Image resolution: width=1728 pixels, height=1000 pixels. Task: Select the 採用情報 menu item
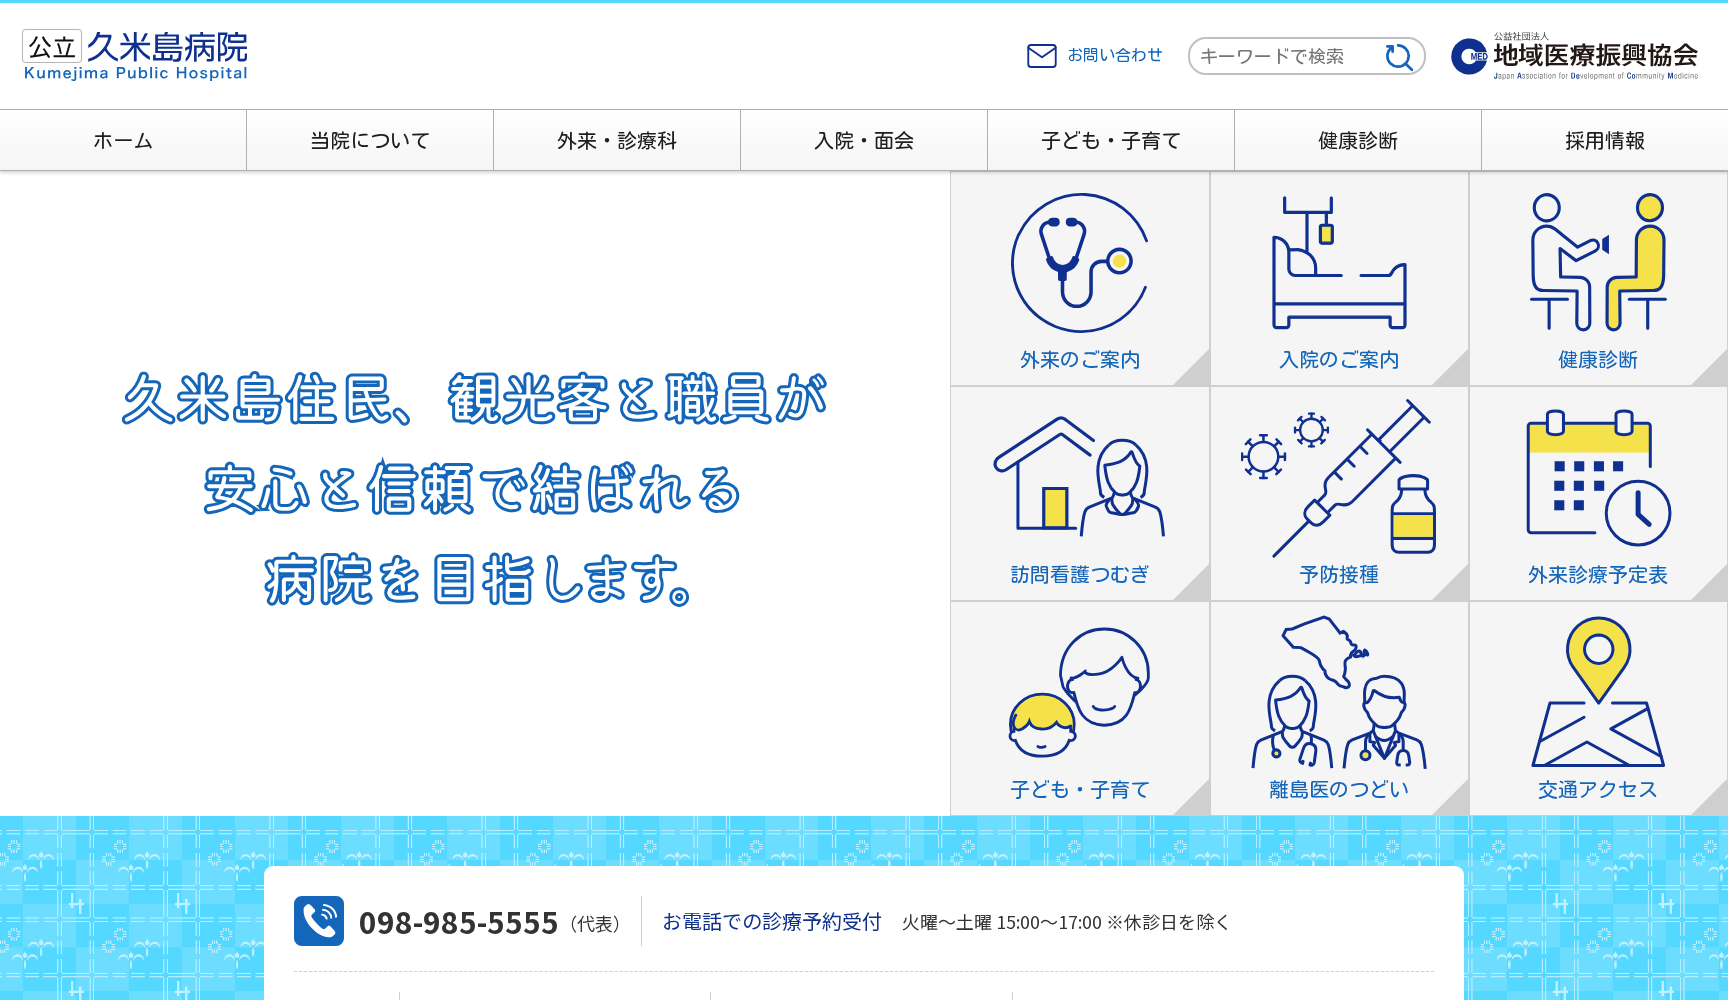1604,140
